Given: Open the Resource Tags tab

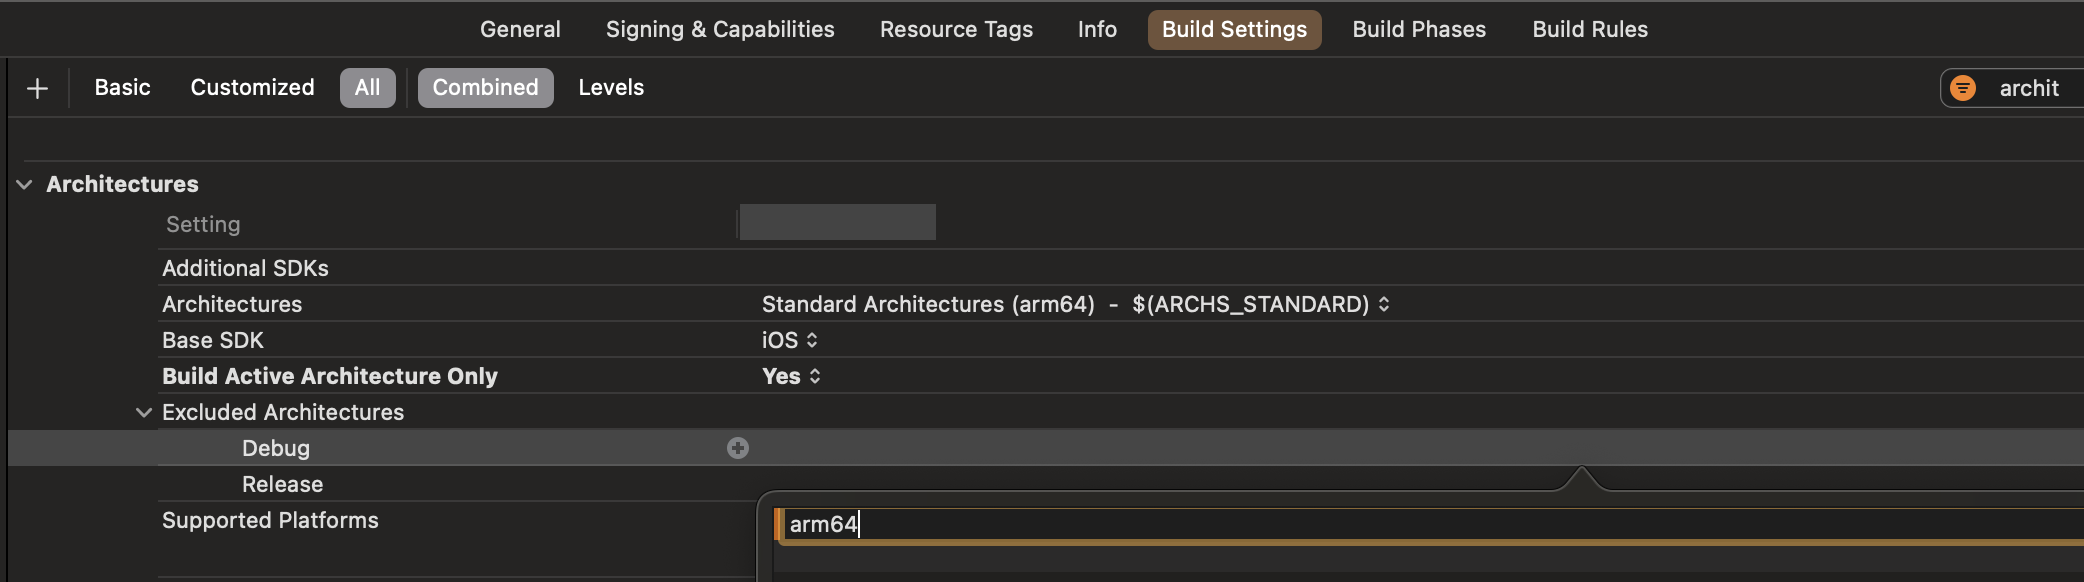Looking at the screenshot, I should click(956, 29).
